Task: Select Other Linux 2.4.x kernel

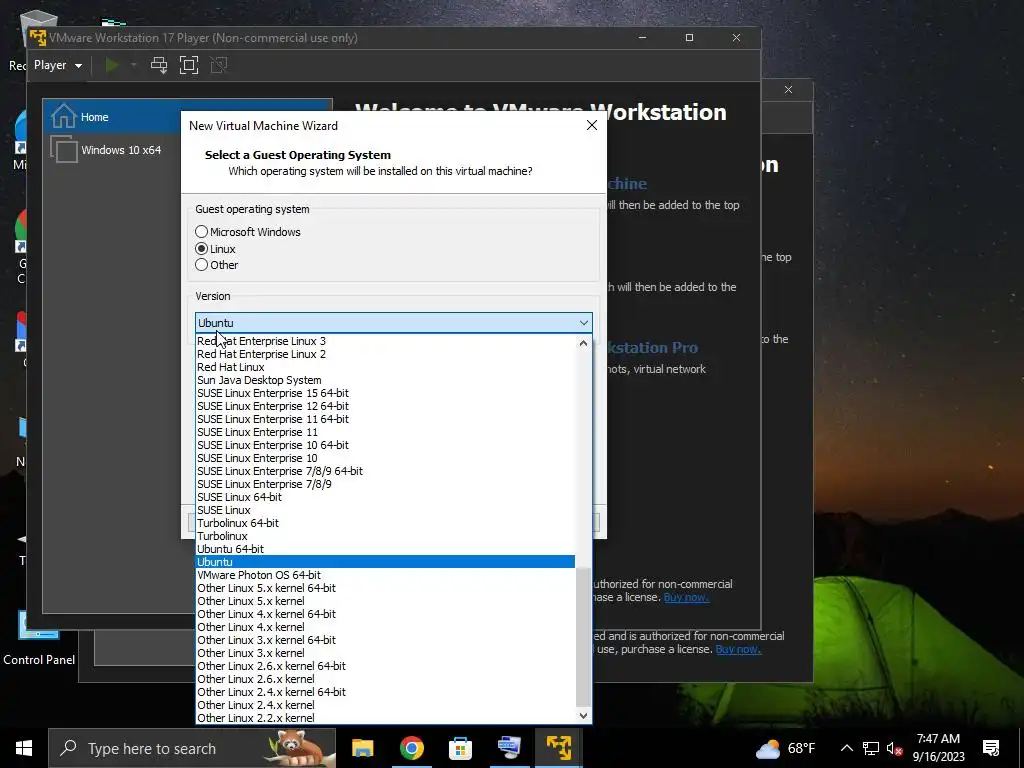Action: pyautogui.click(x=385, y=705)
